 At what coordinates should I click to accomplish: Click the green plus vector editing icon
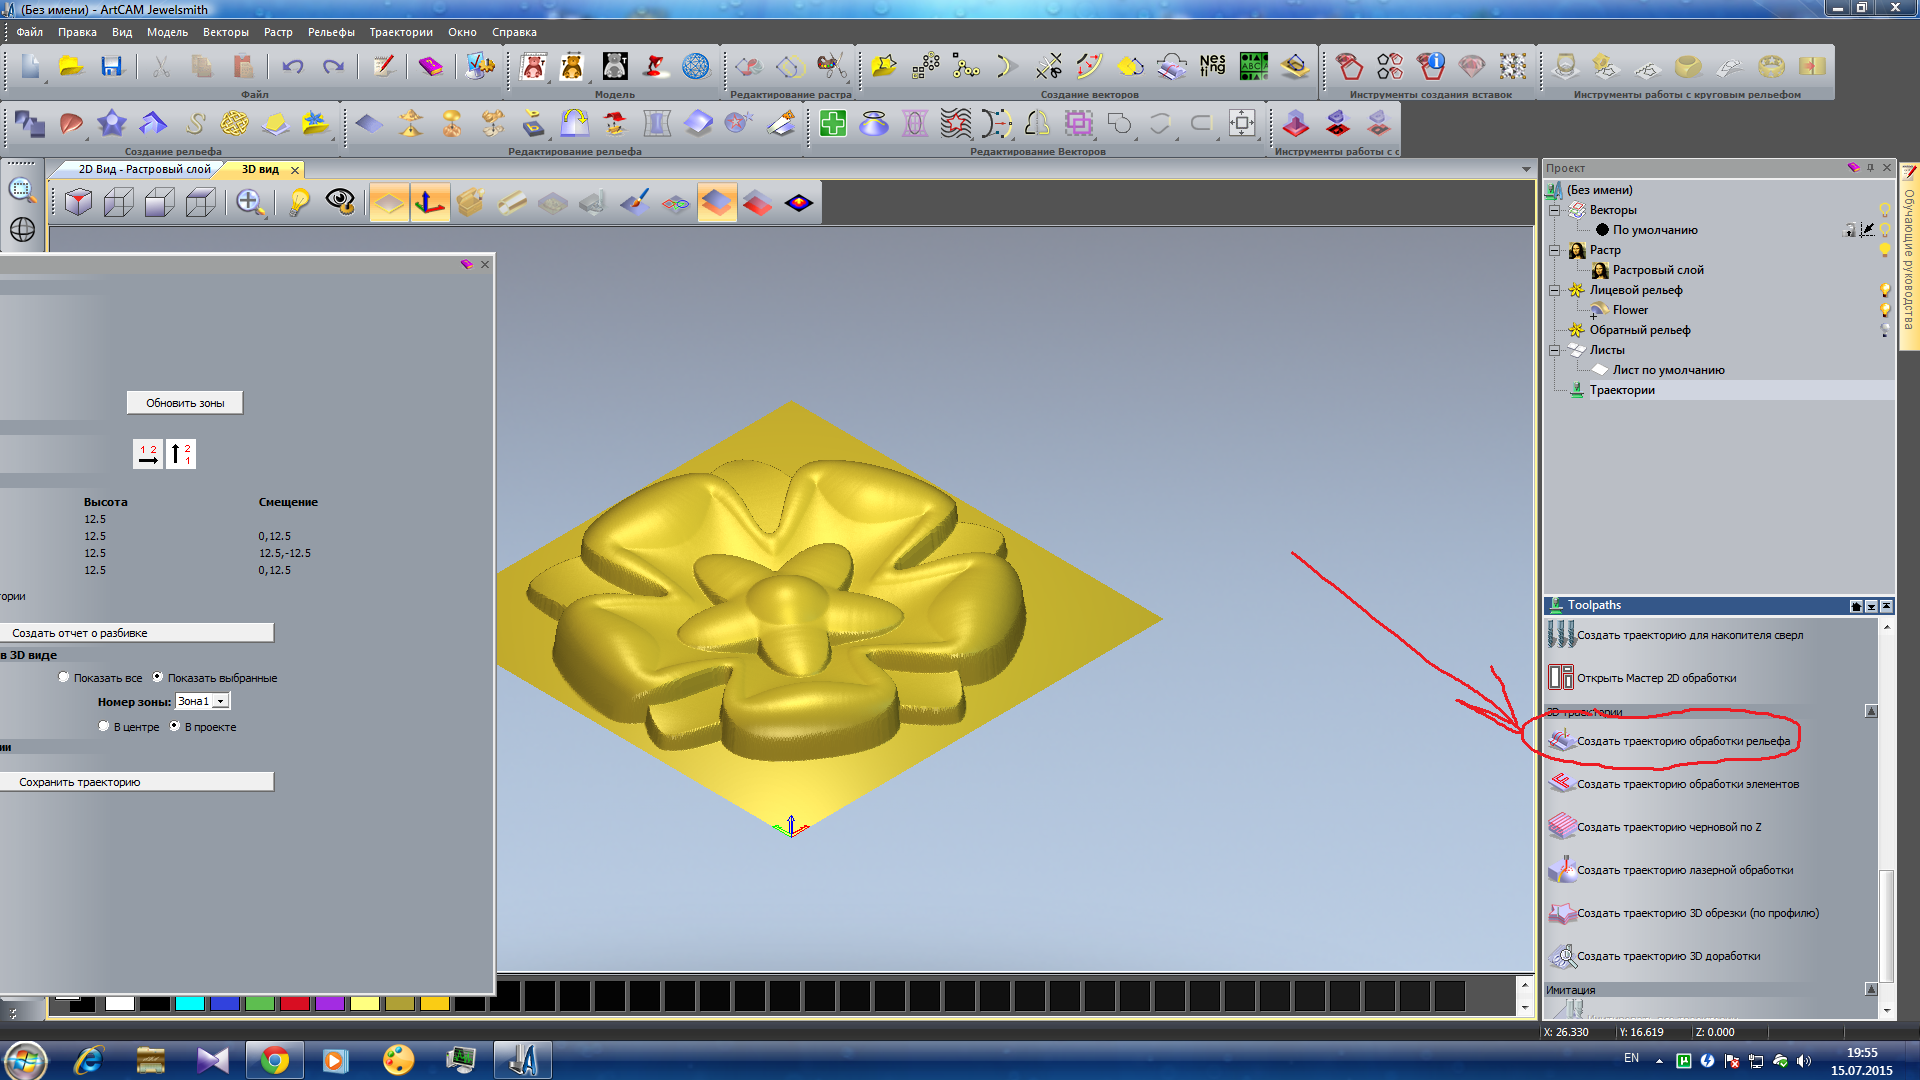tap(832, 124)
